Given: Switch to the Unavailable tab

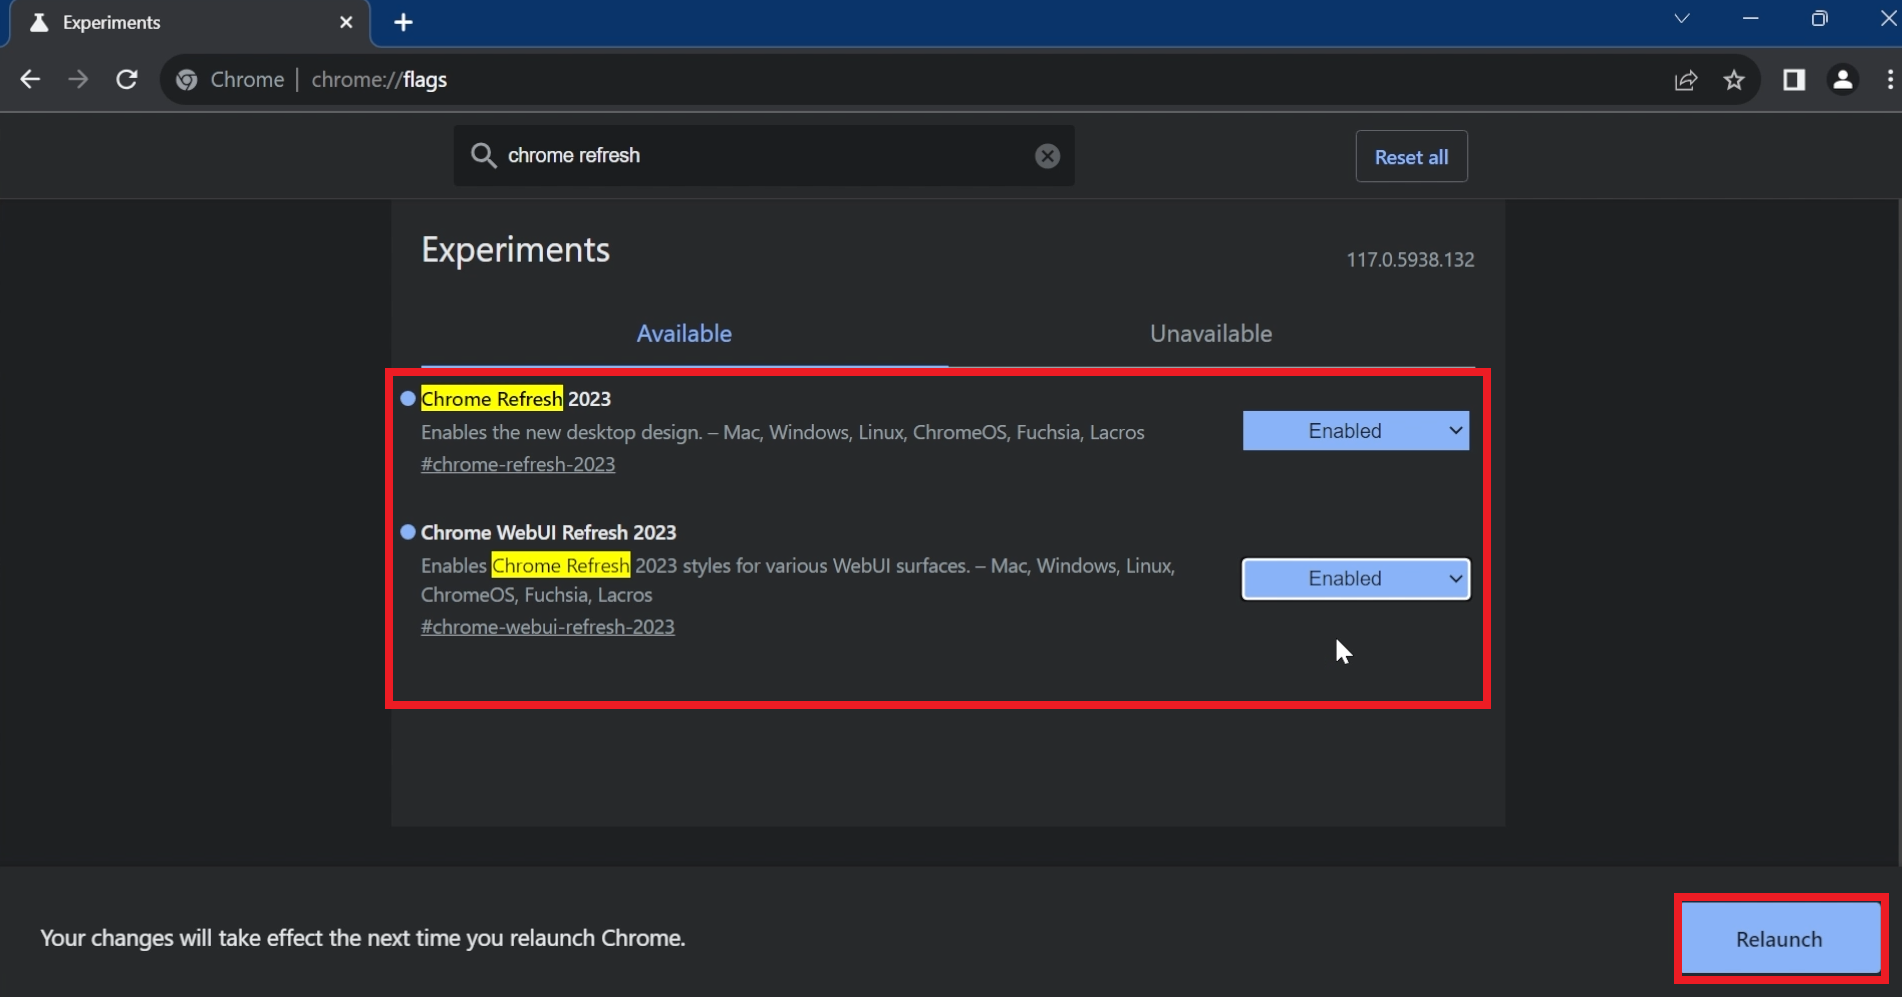Looking at the screenshot, I should (x=1210, y=333).
